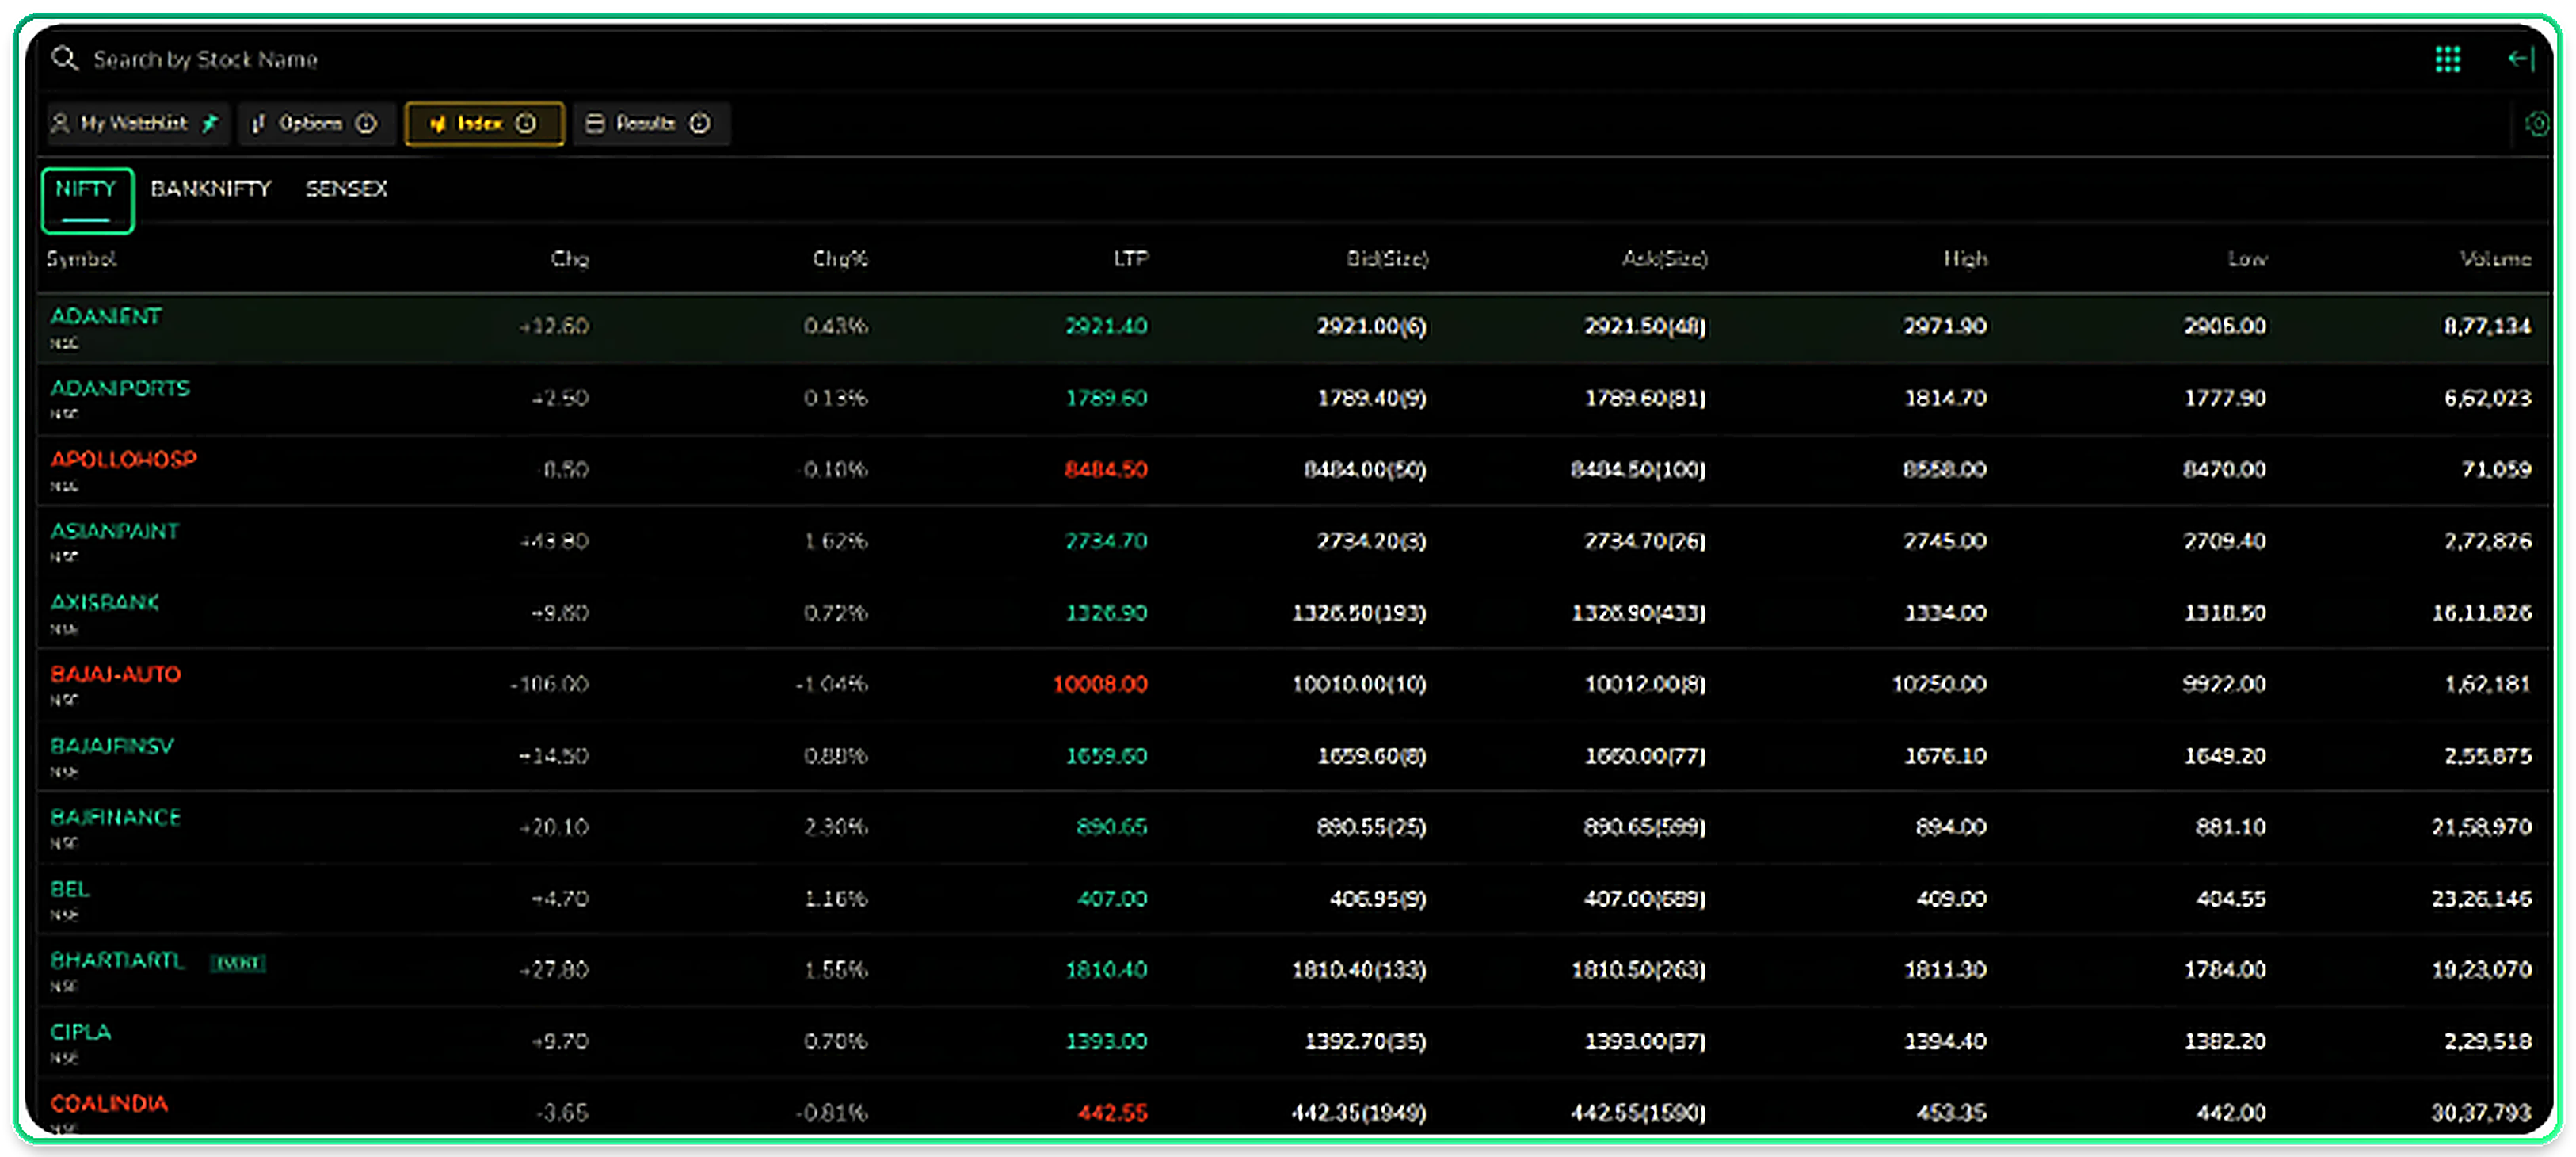The height and width of the screenshot is (1157, 2576).
Task: Click the search magnifier icon
Action: tap(65, 59)
